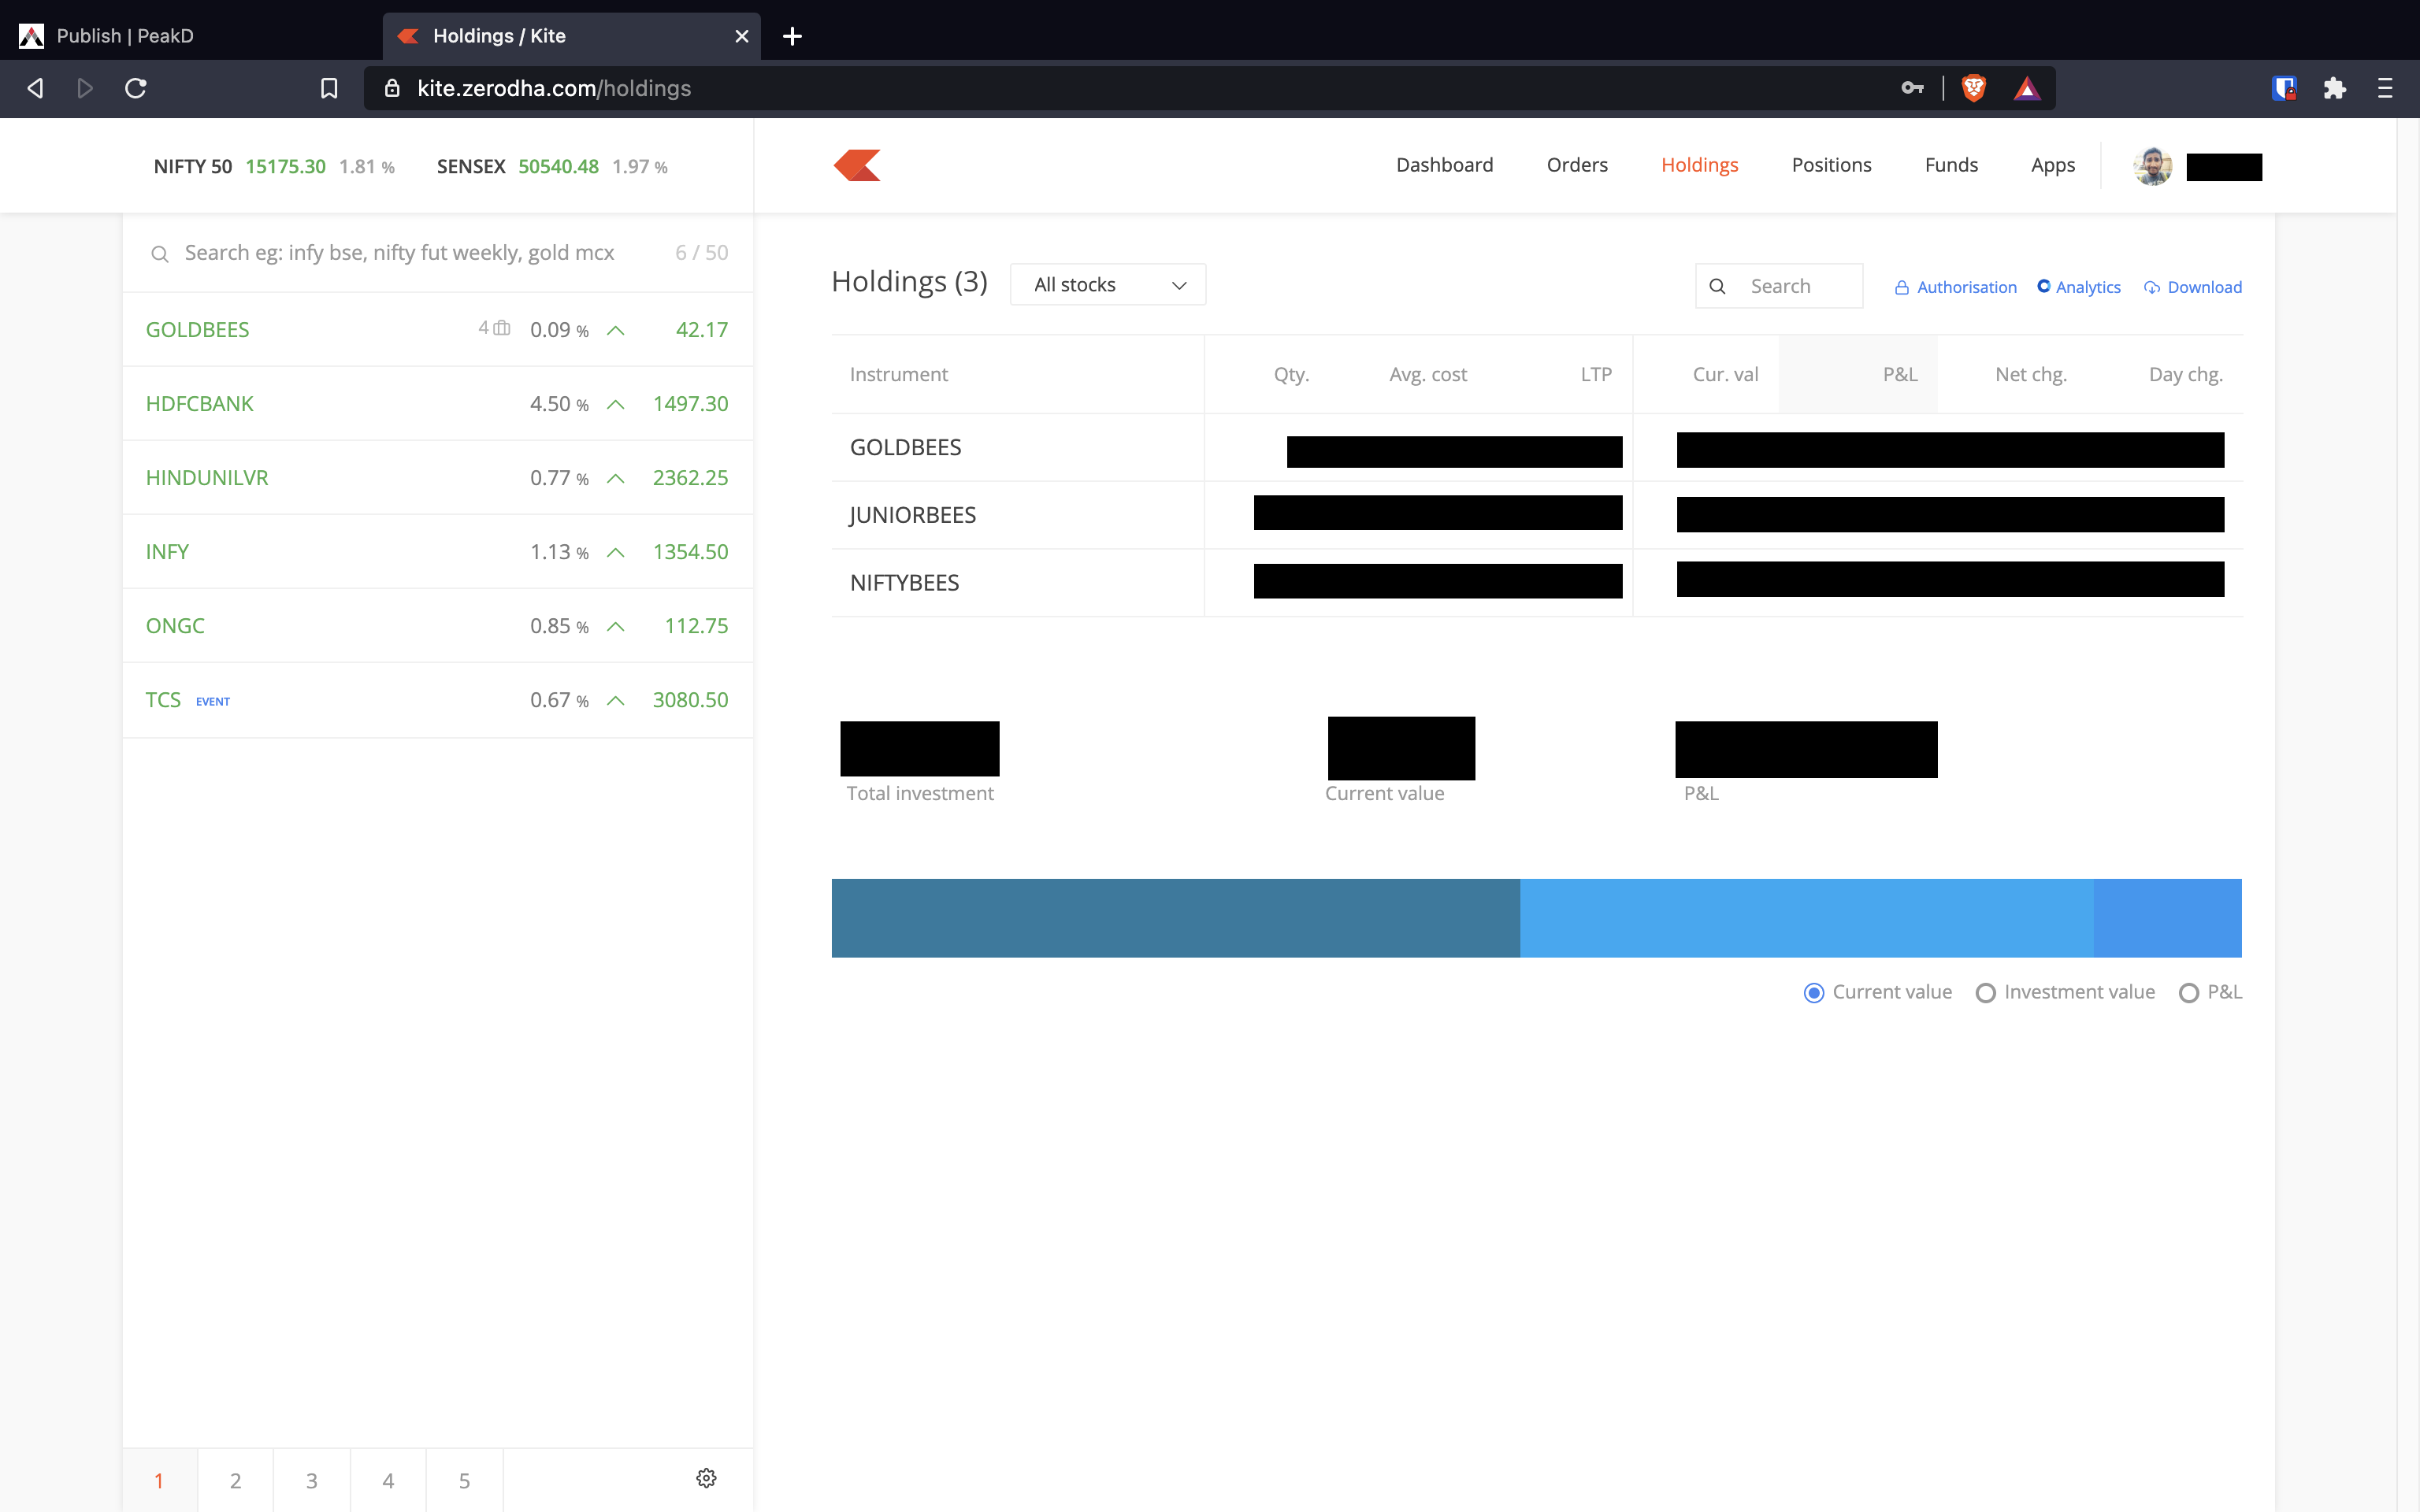This screenshot has width=2420, height=1512.
Task: Select the Investment value radio button
Action: point(1985,992)
